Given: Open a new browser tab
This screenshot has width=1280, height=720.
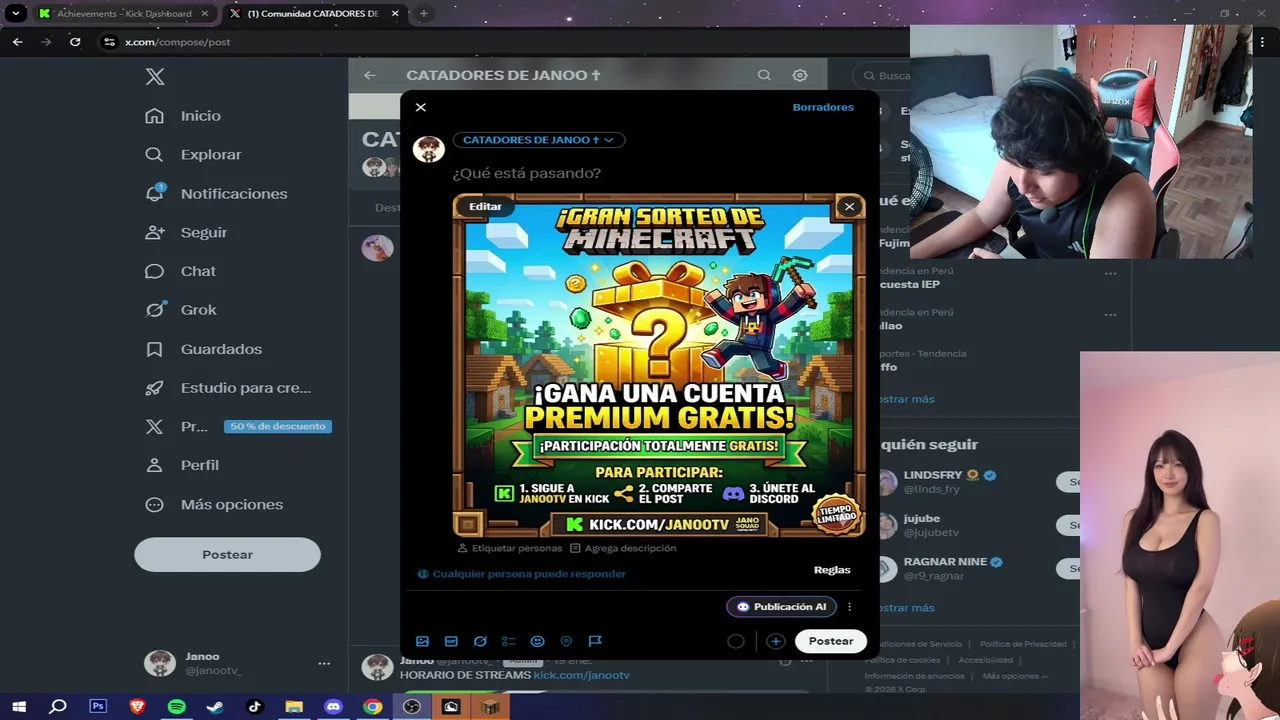Looking at the screenshot, I should 424,14.
